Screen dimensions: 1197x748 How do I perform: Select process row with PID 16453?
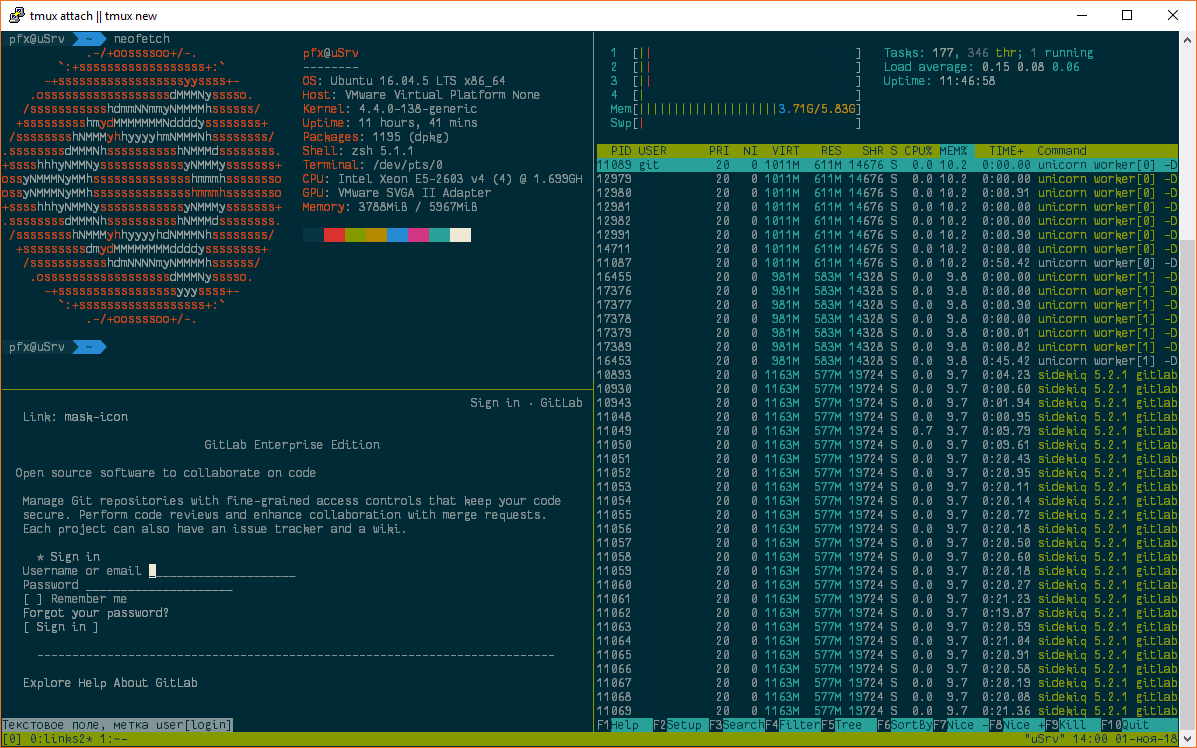coord(887,361)
